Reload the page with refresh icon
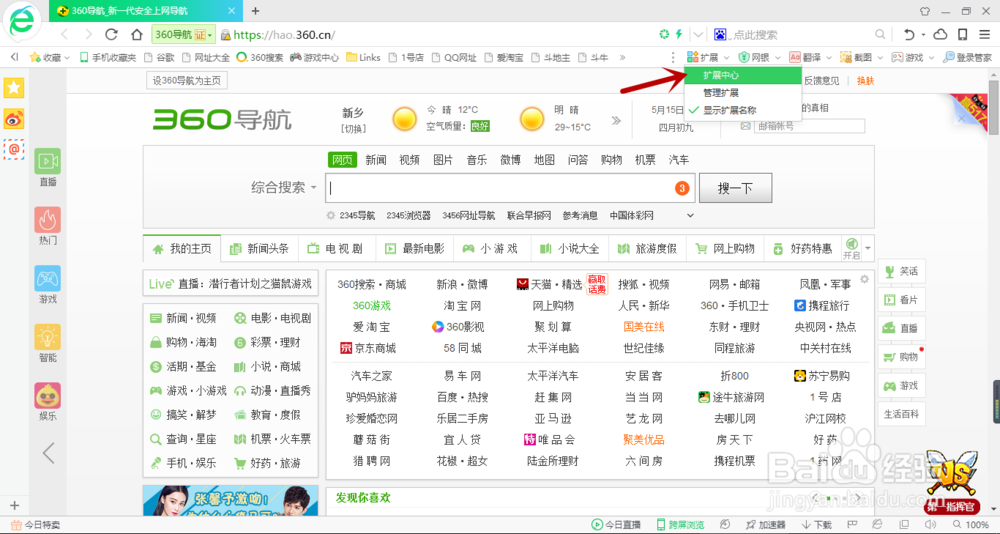 [x=111, y=34]
